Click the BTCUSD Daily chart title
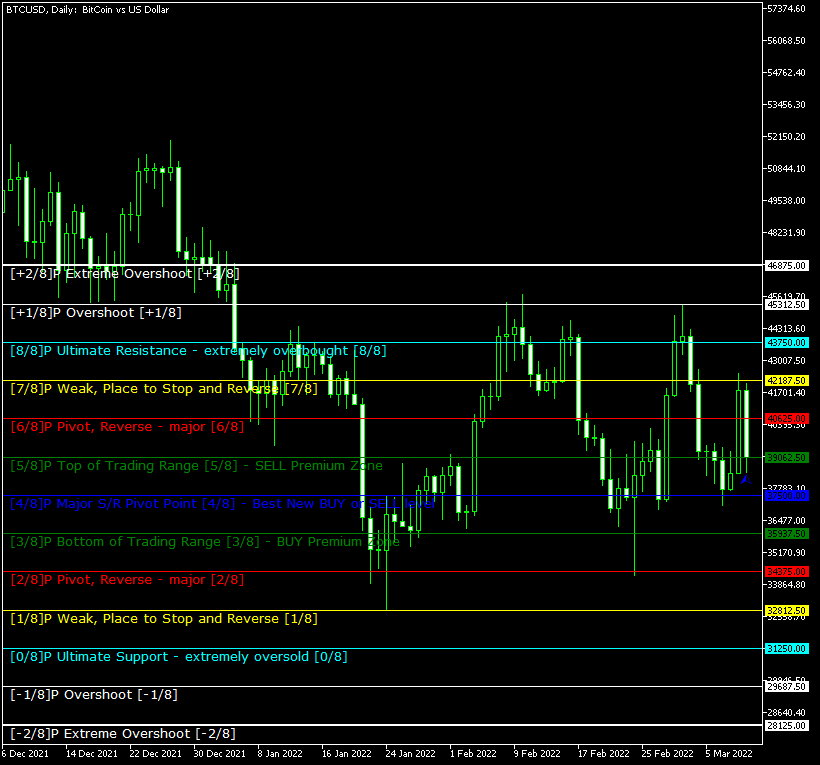Image resolution: width=820 pixels, height=765 pixels. click(x=88, y=10)
